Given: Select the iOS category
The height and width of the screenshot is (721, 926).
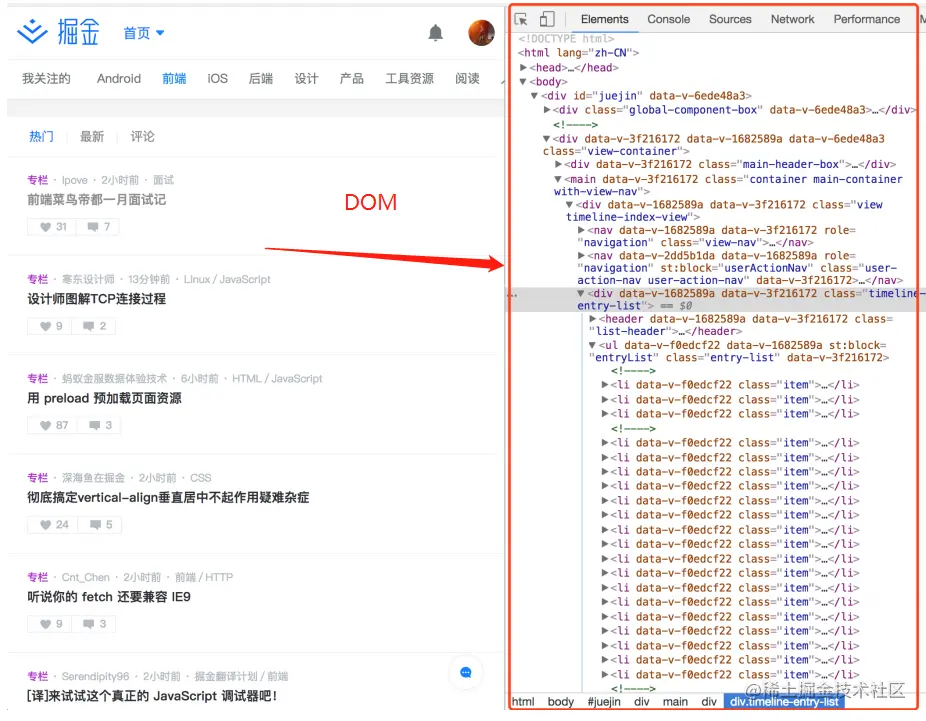Looking at the screenshot, I should pos(217,79).
